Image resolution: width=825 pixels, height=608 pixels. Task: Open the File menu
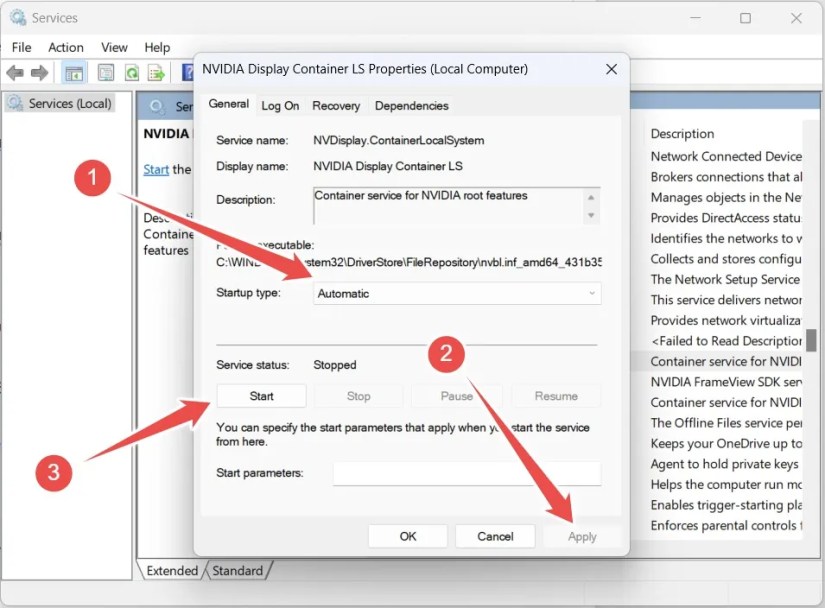point(21,47)
